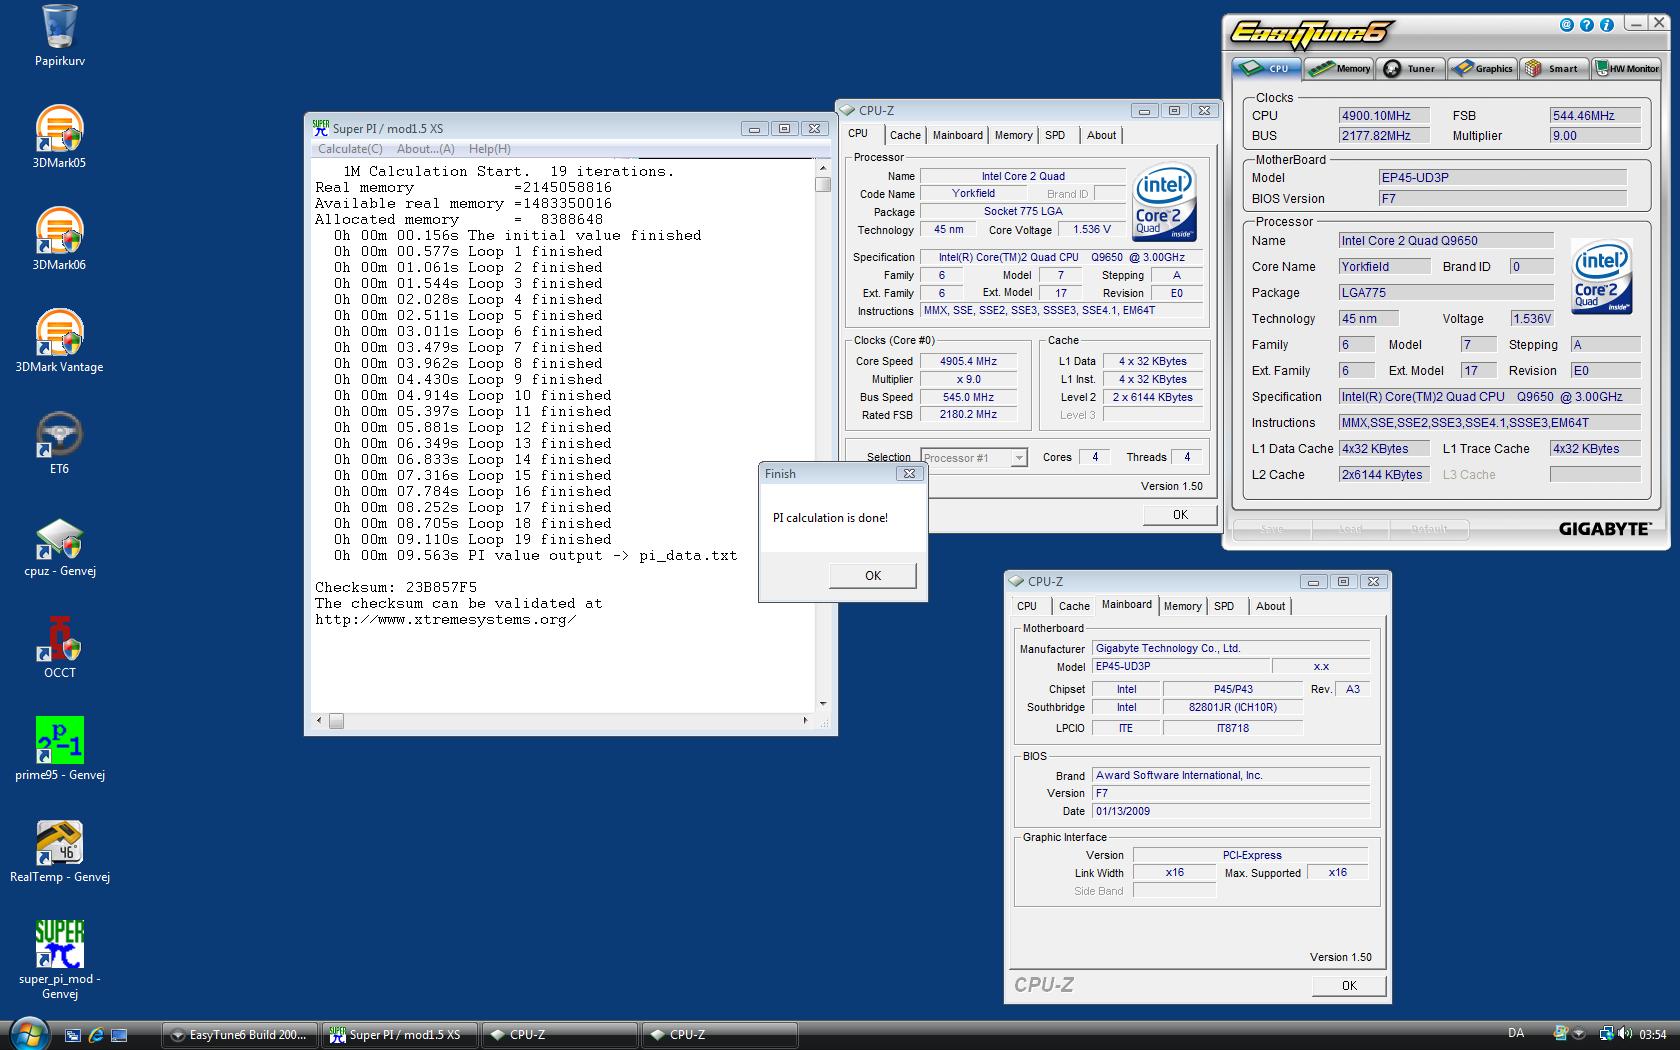The image size is (1680, 1050).
Task: Close the Finish dialog
Action: [909, 474]
